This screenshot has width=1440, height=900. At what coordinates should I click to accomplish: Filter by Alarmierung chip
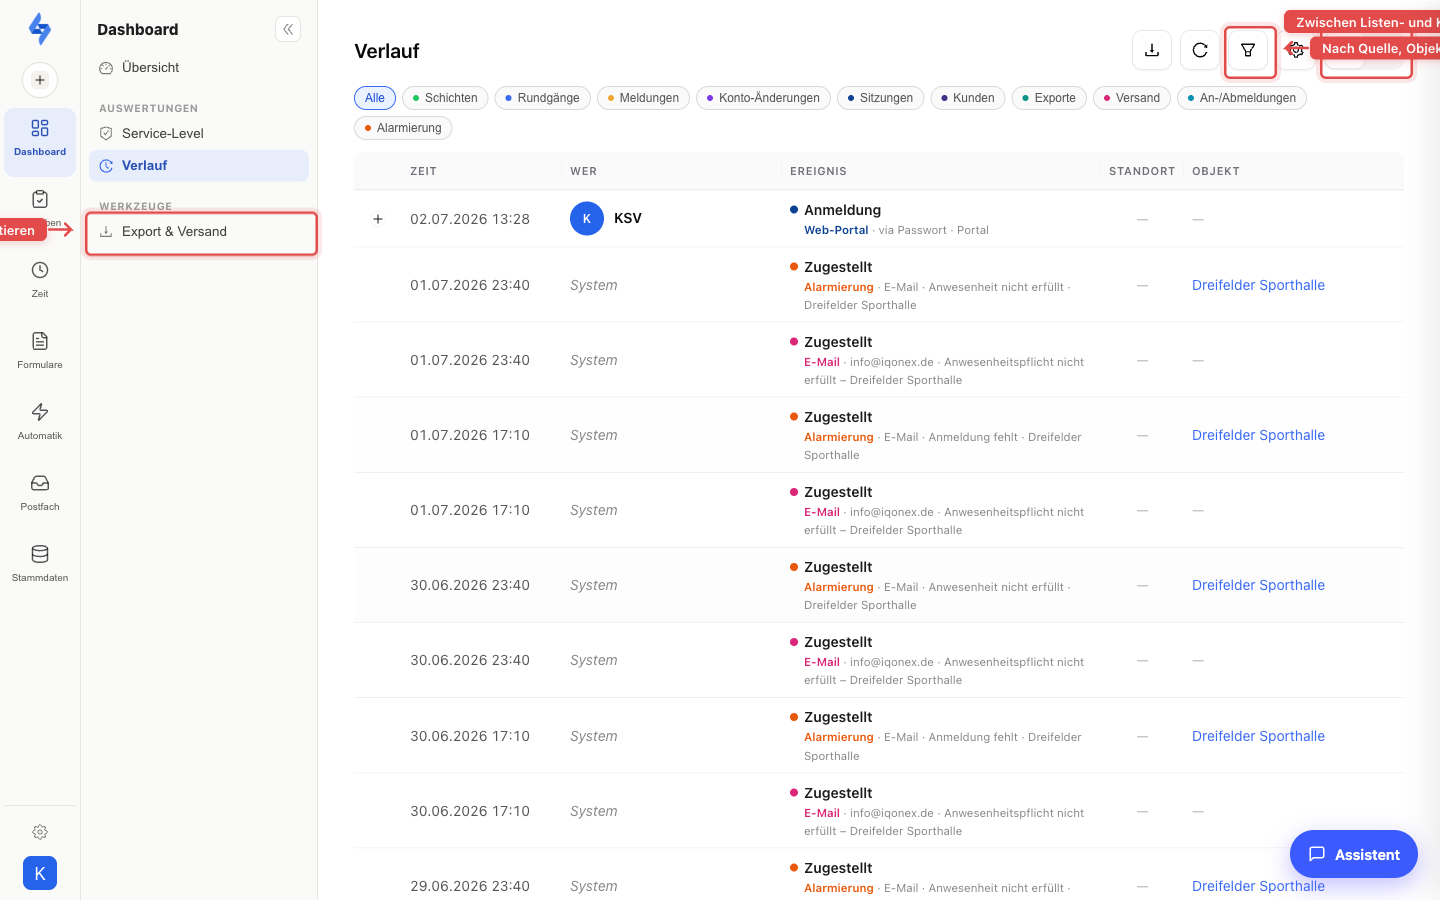[403, 128]
